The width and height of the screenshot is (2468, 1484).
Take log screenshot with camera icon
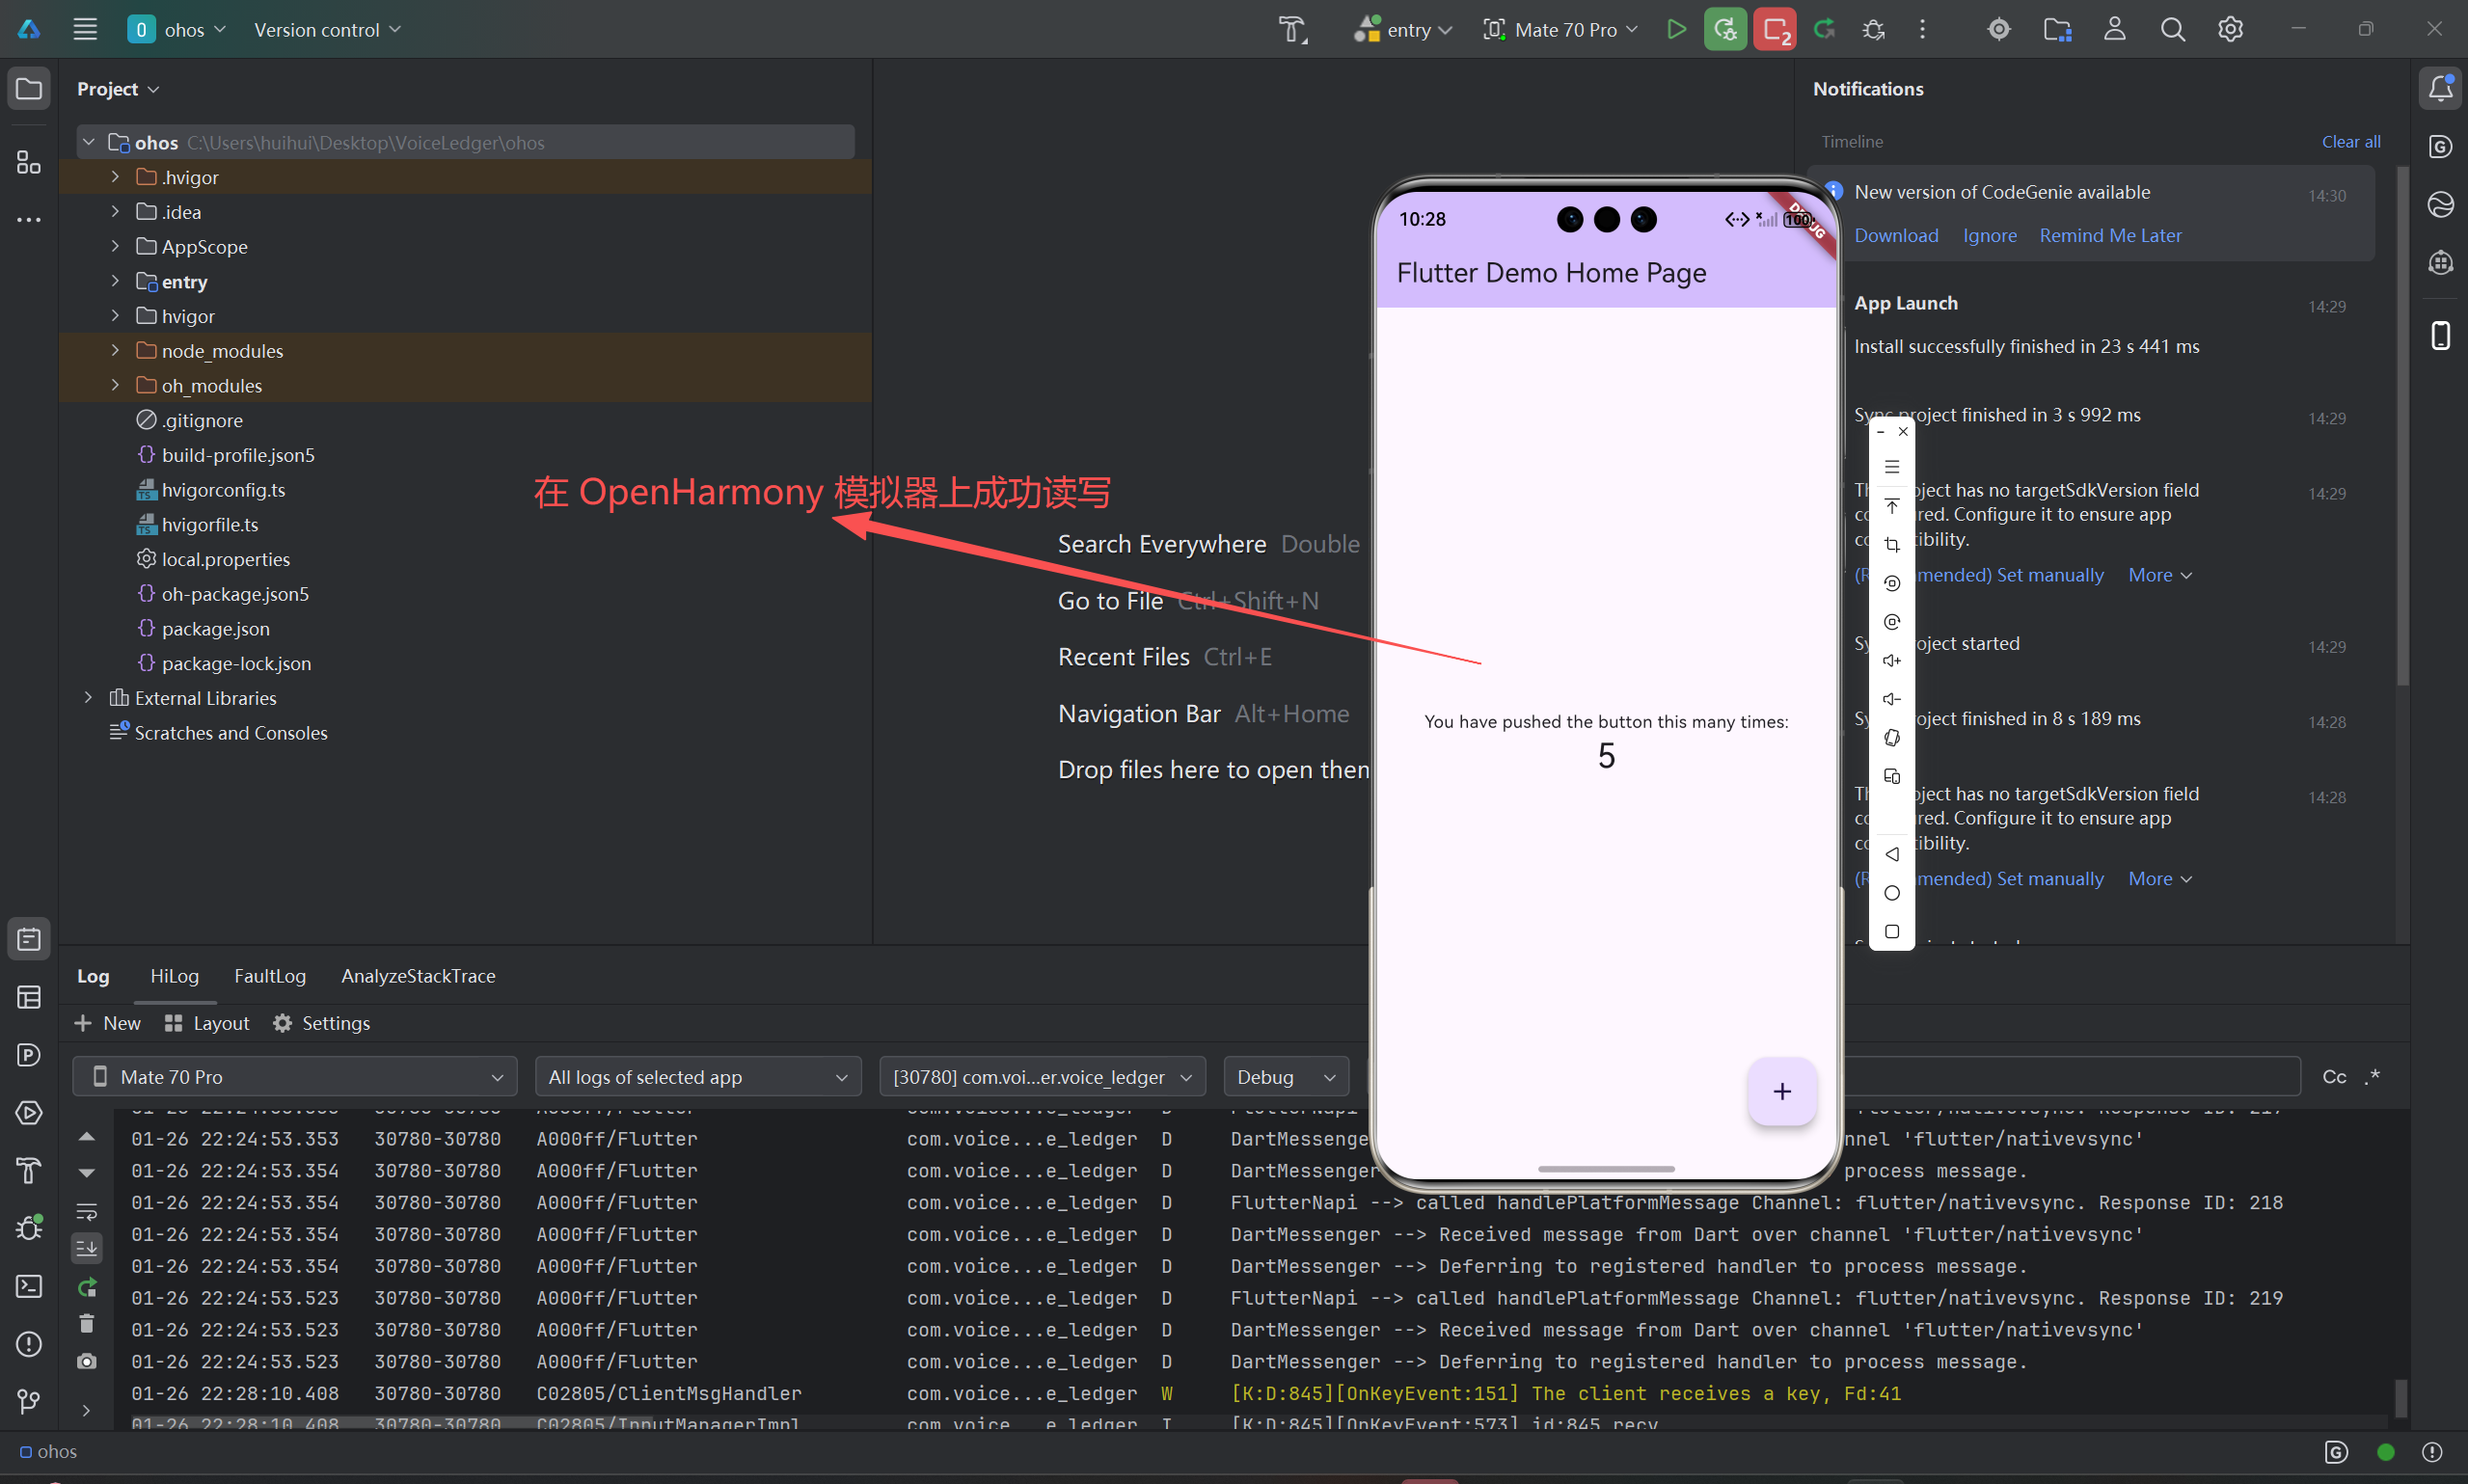click(87, 1361)
